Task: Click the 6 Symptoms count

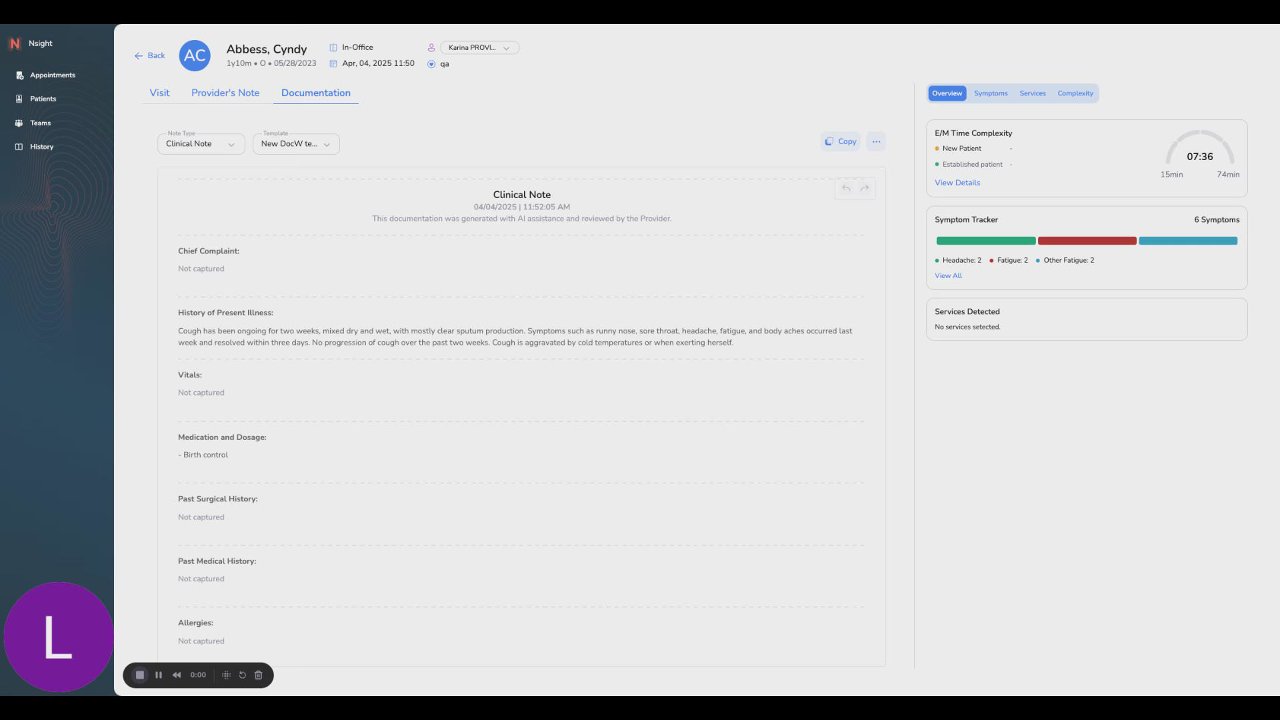Action: click(1217, 220)
